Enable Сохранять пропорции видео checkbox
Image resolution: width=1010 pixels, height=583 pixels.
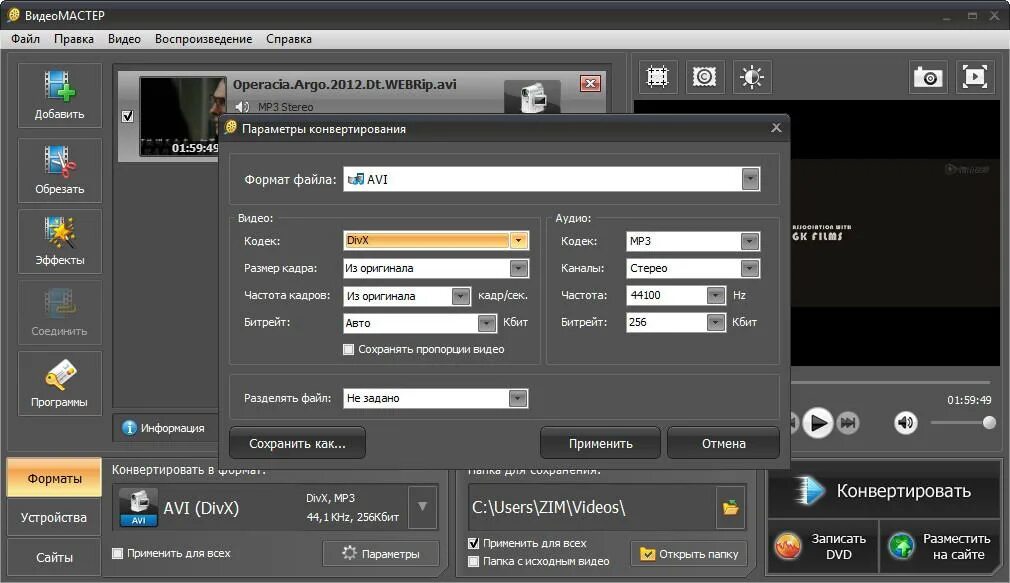(x=348, y=349)
